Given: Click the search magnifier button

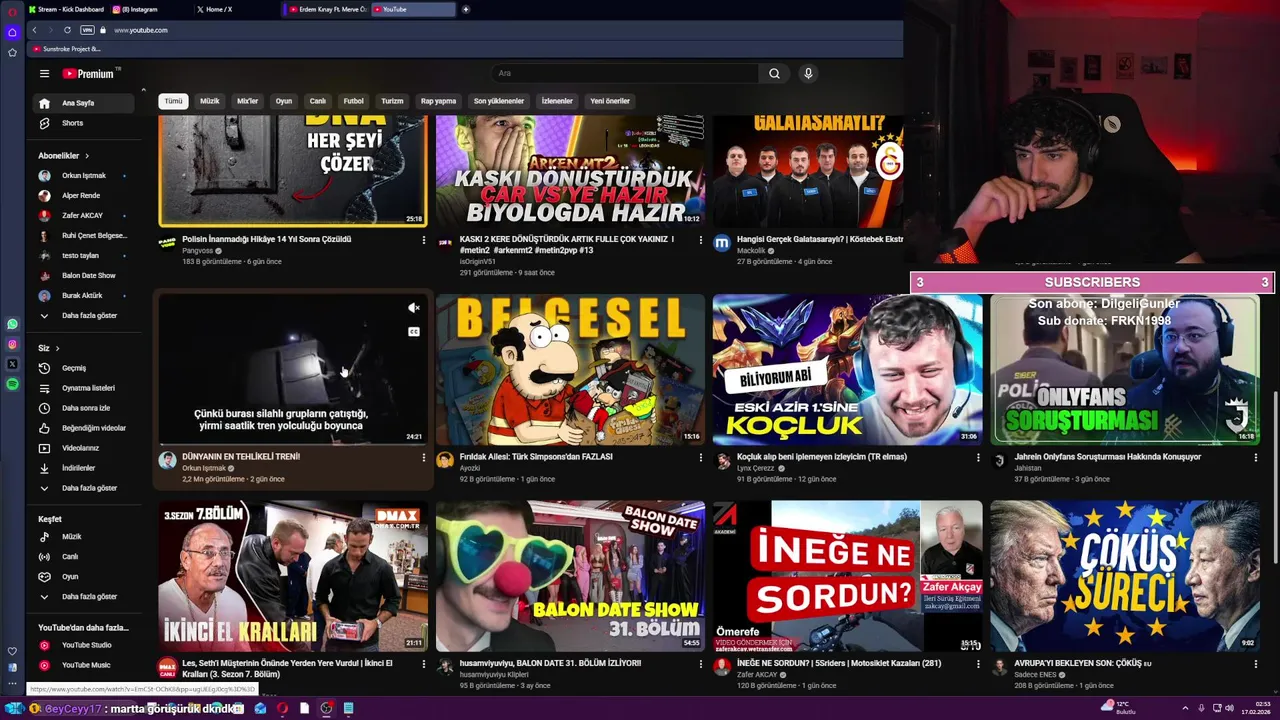Looking at the screenshot, I should point(774,73).
